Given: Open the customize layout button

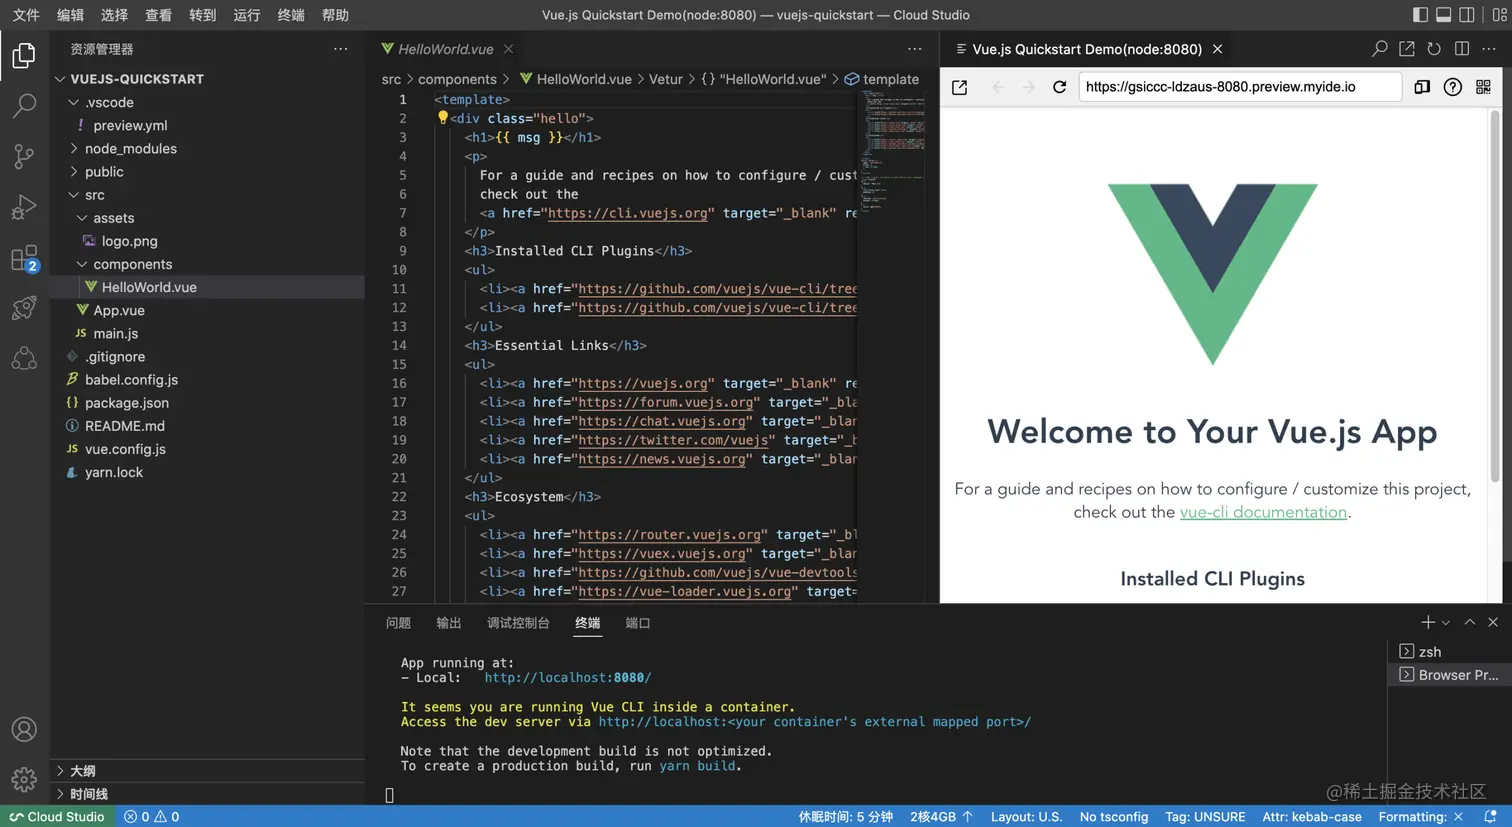Looking at the screenshot, I should 1499,15.
